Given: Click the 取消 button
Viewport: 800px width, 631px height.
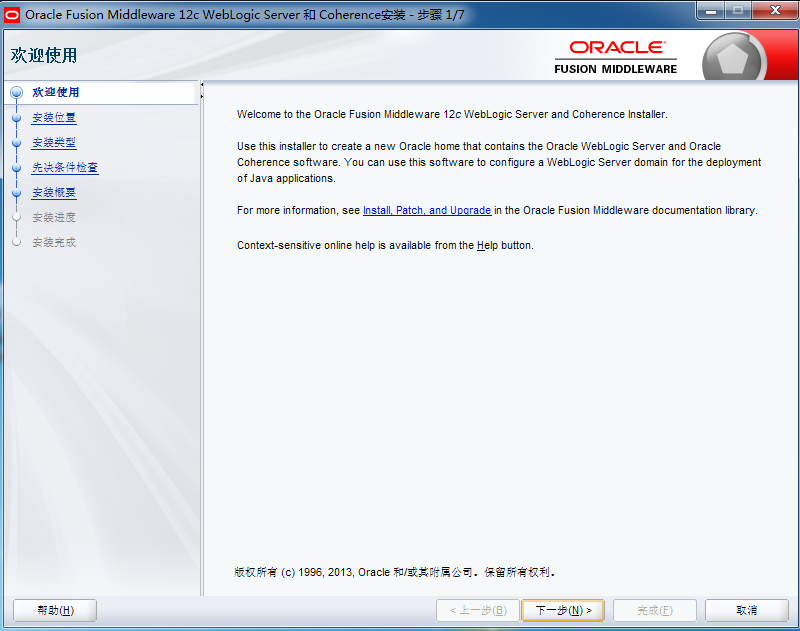Looking at the screenshot, I should tap(745, 610).
